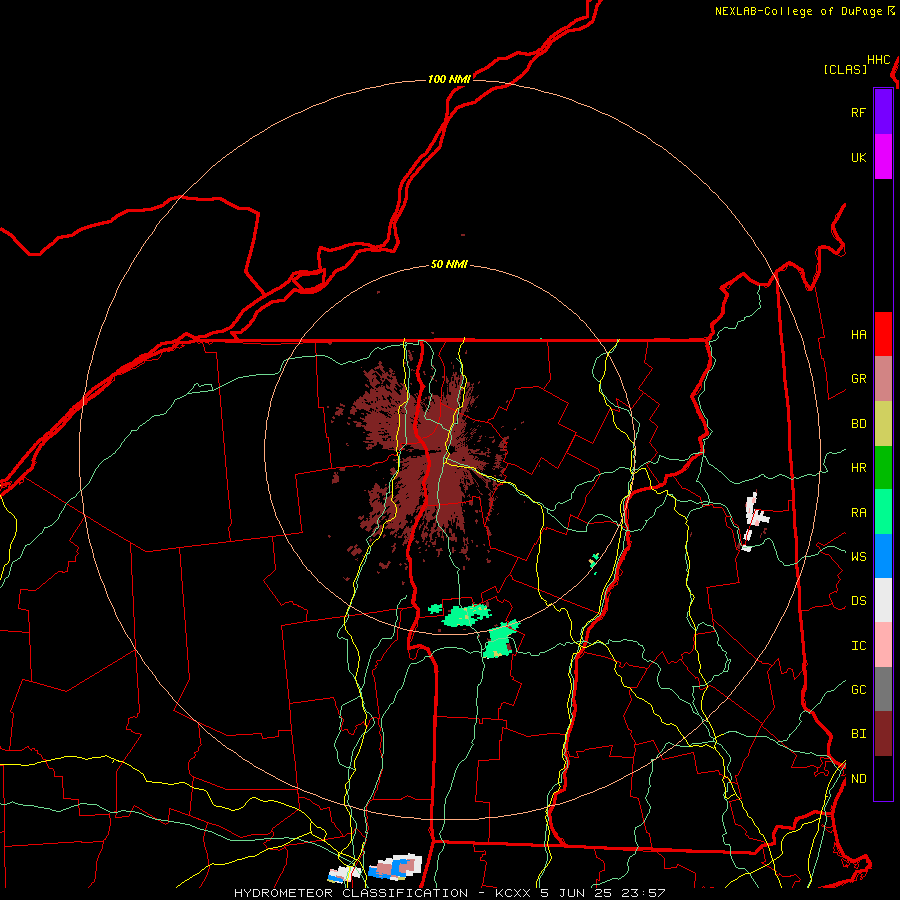
Task: Click the 5 JUN 25 date text
Action: click(x=577, y=893)
